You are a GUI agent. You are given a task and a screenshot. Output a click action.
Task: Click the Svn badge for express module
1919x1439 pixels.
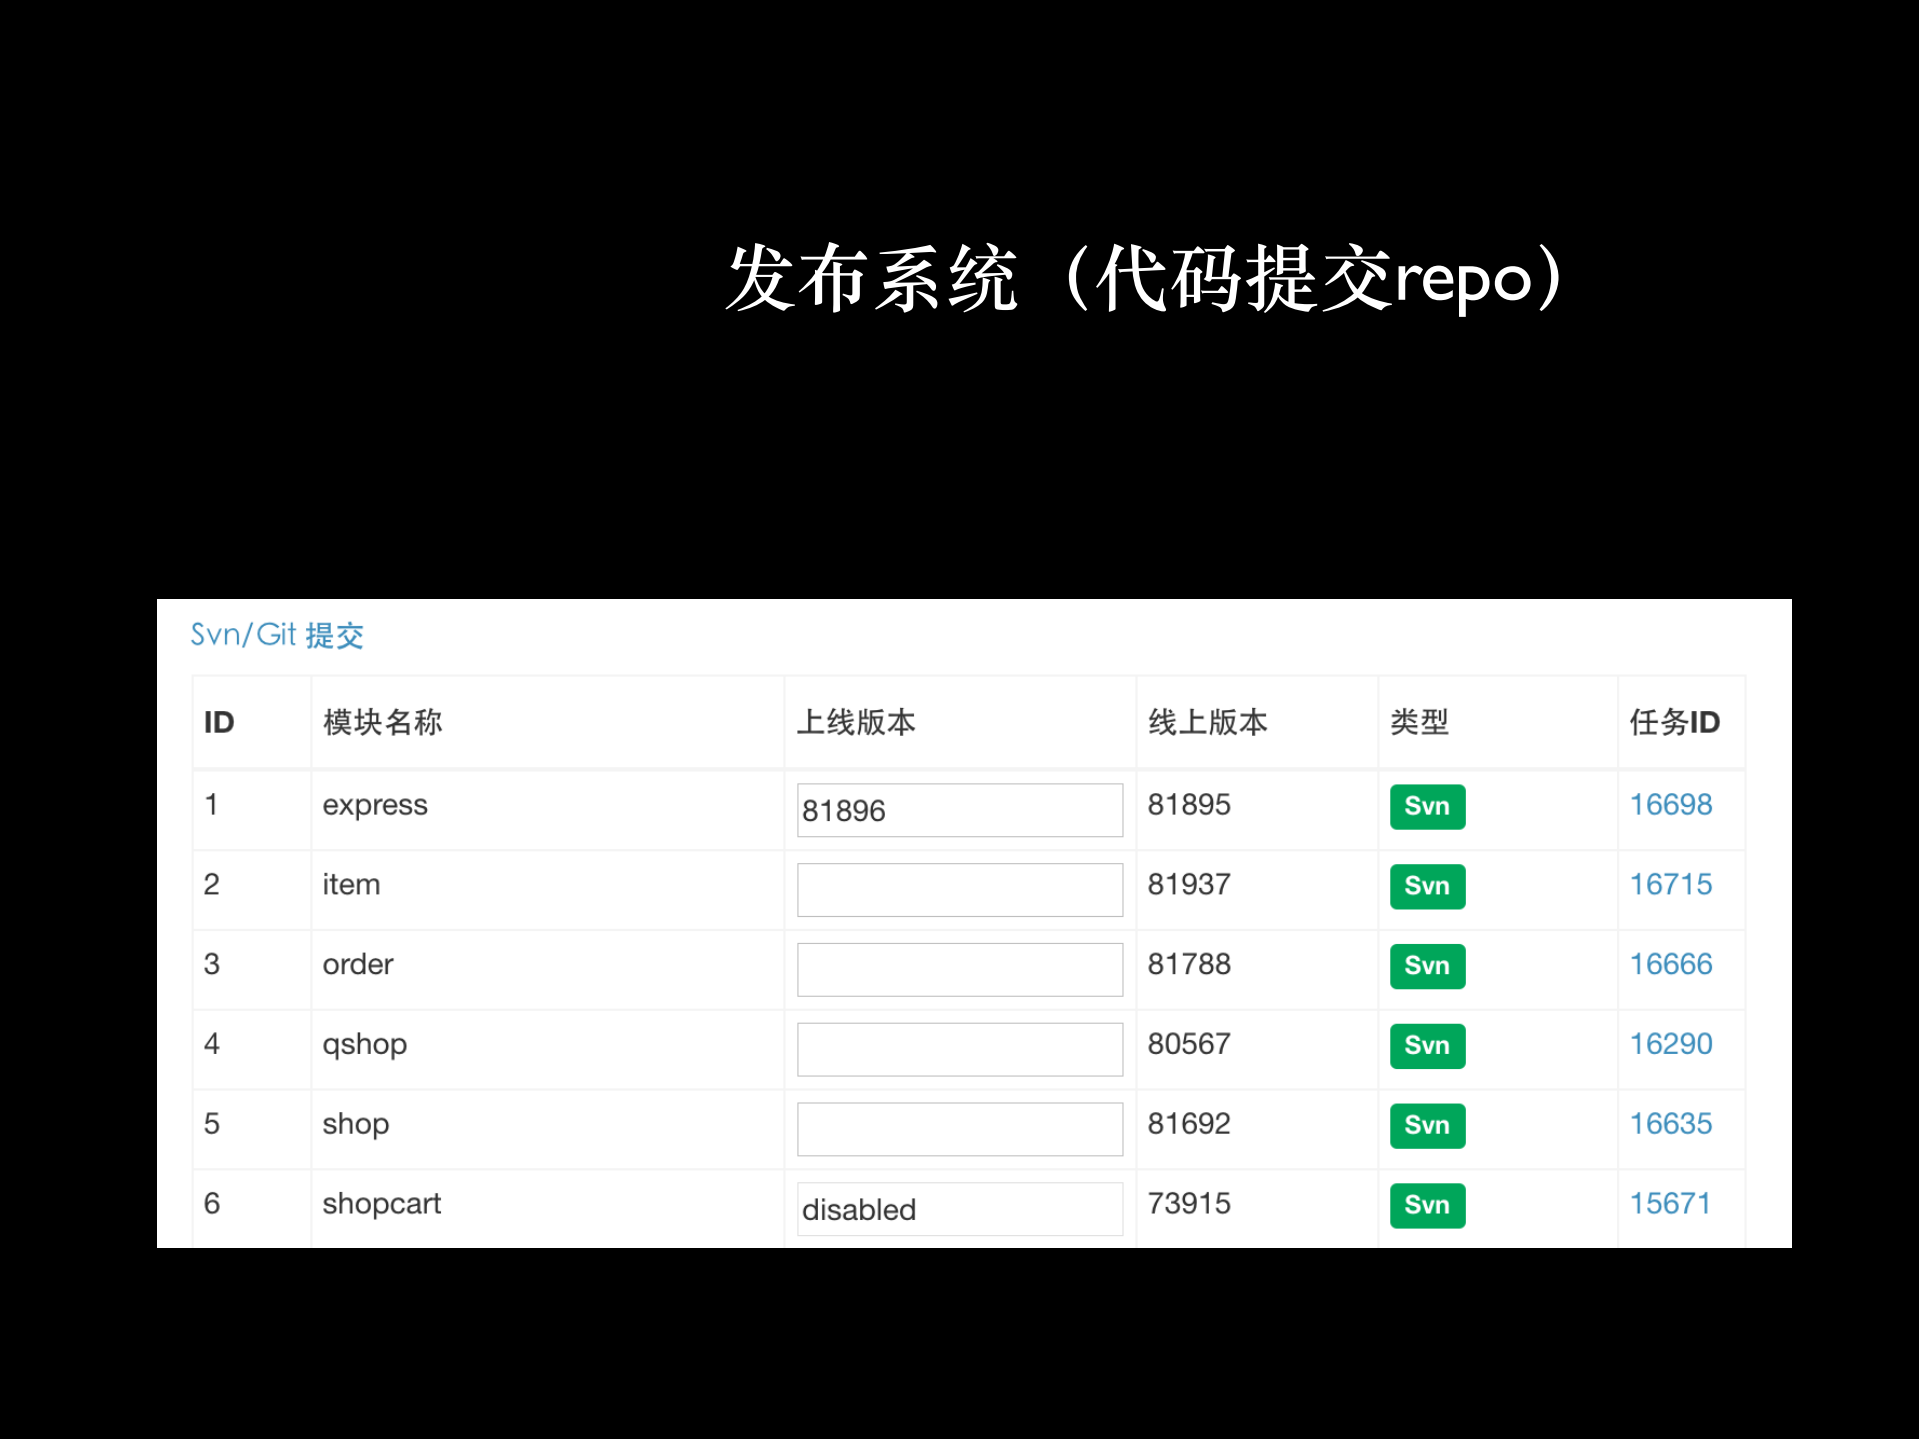(x=1425, y=806)
